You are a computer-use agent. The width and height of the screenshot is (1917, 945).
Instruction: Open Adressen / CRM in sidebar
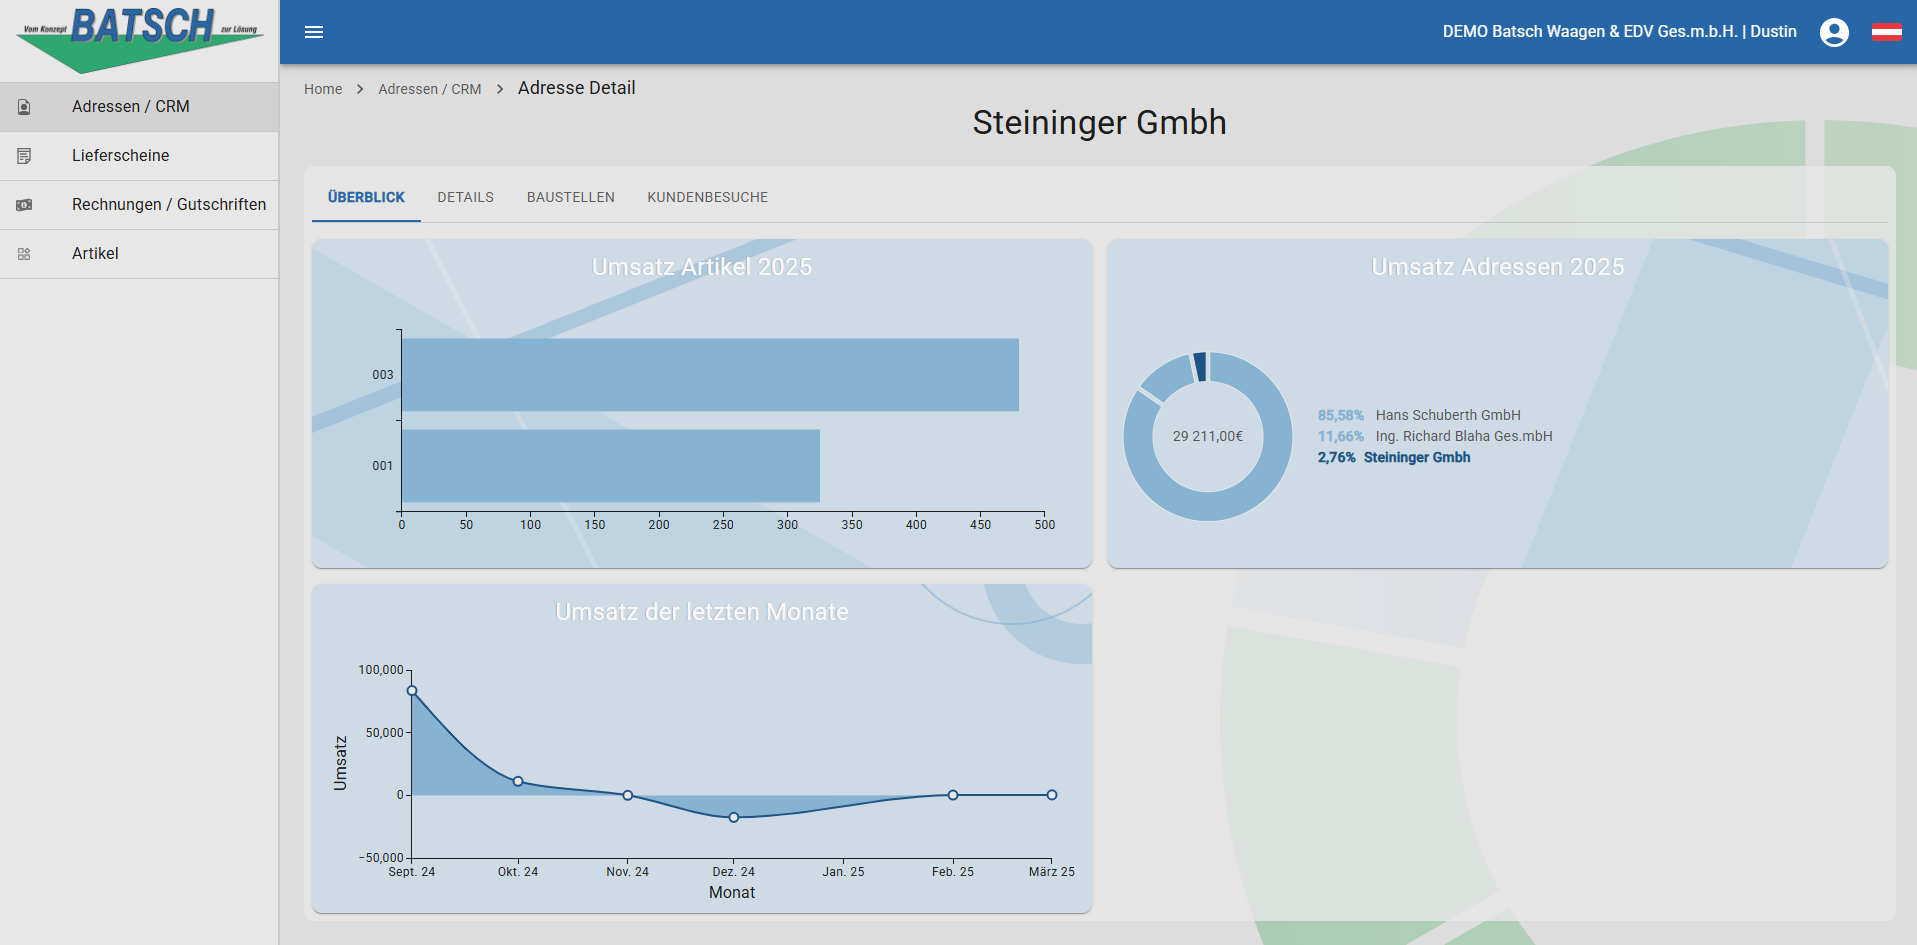click(139, 107)
